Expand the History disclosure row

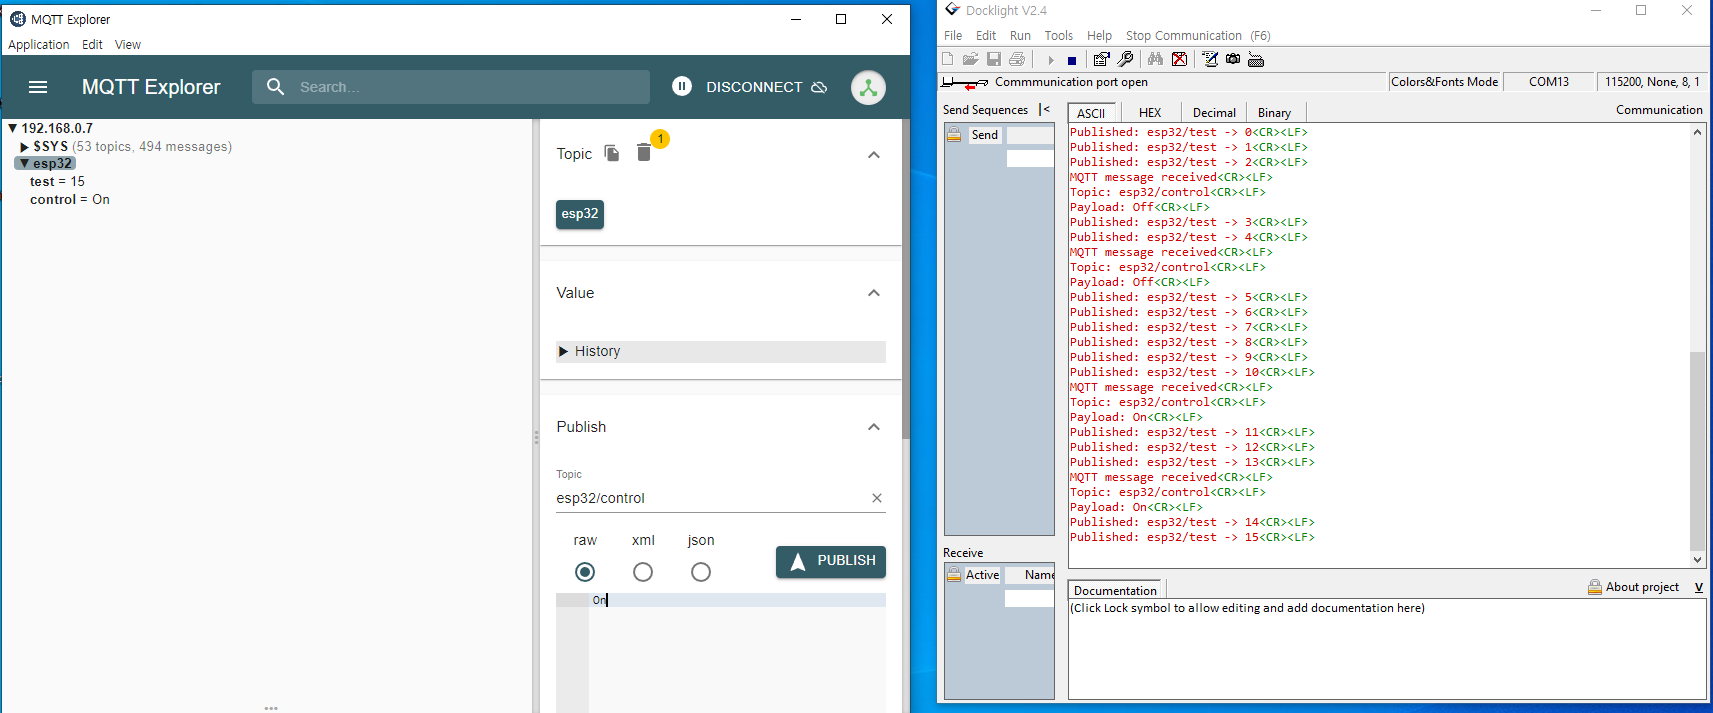click(x=721, y=351)
